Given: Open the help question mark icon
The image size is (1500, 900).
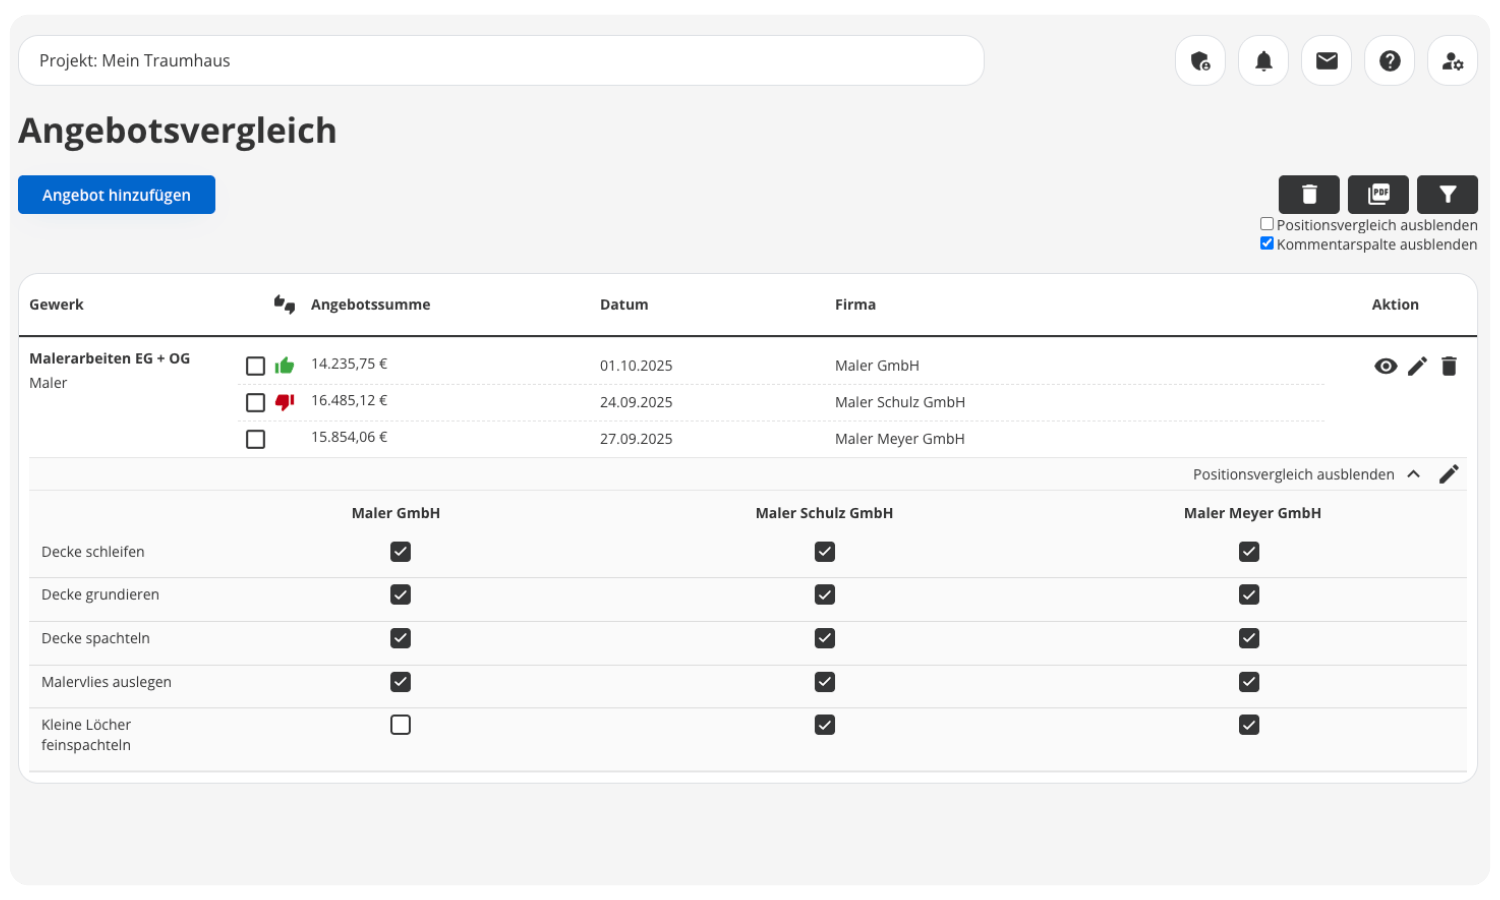Looking at the screenshot, I should pos(1389,61).
